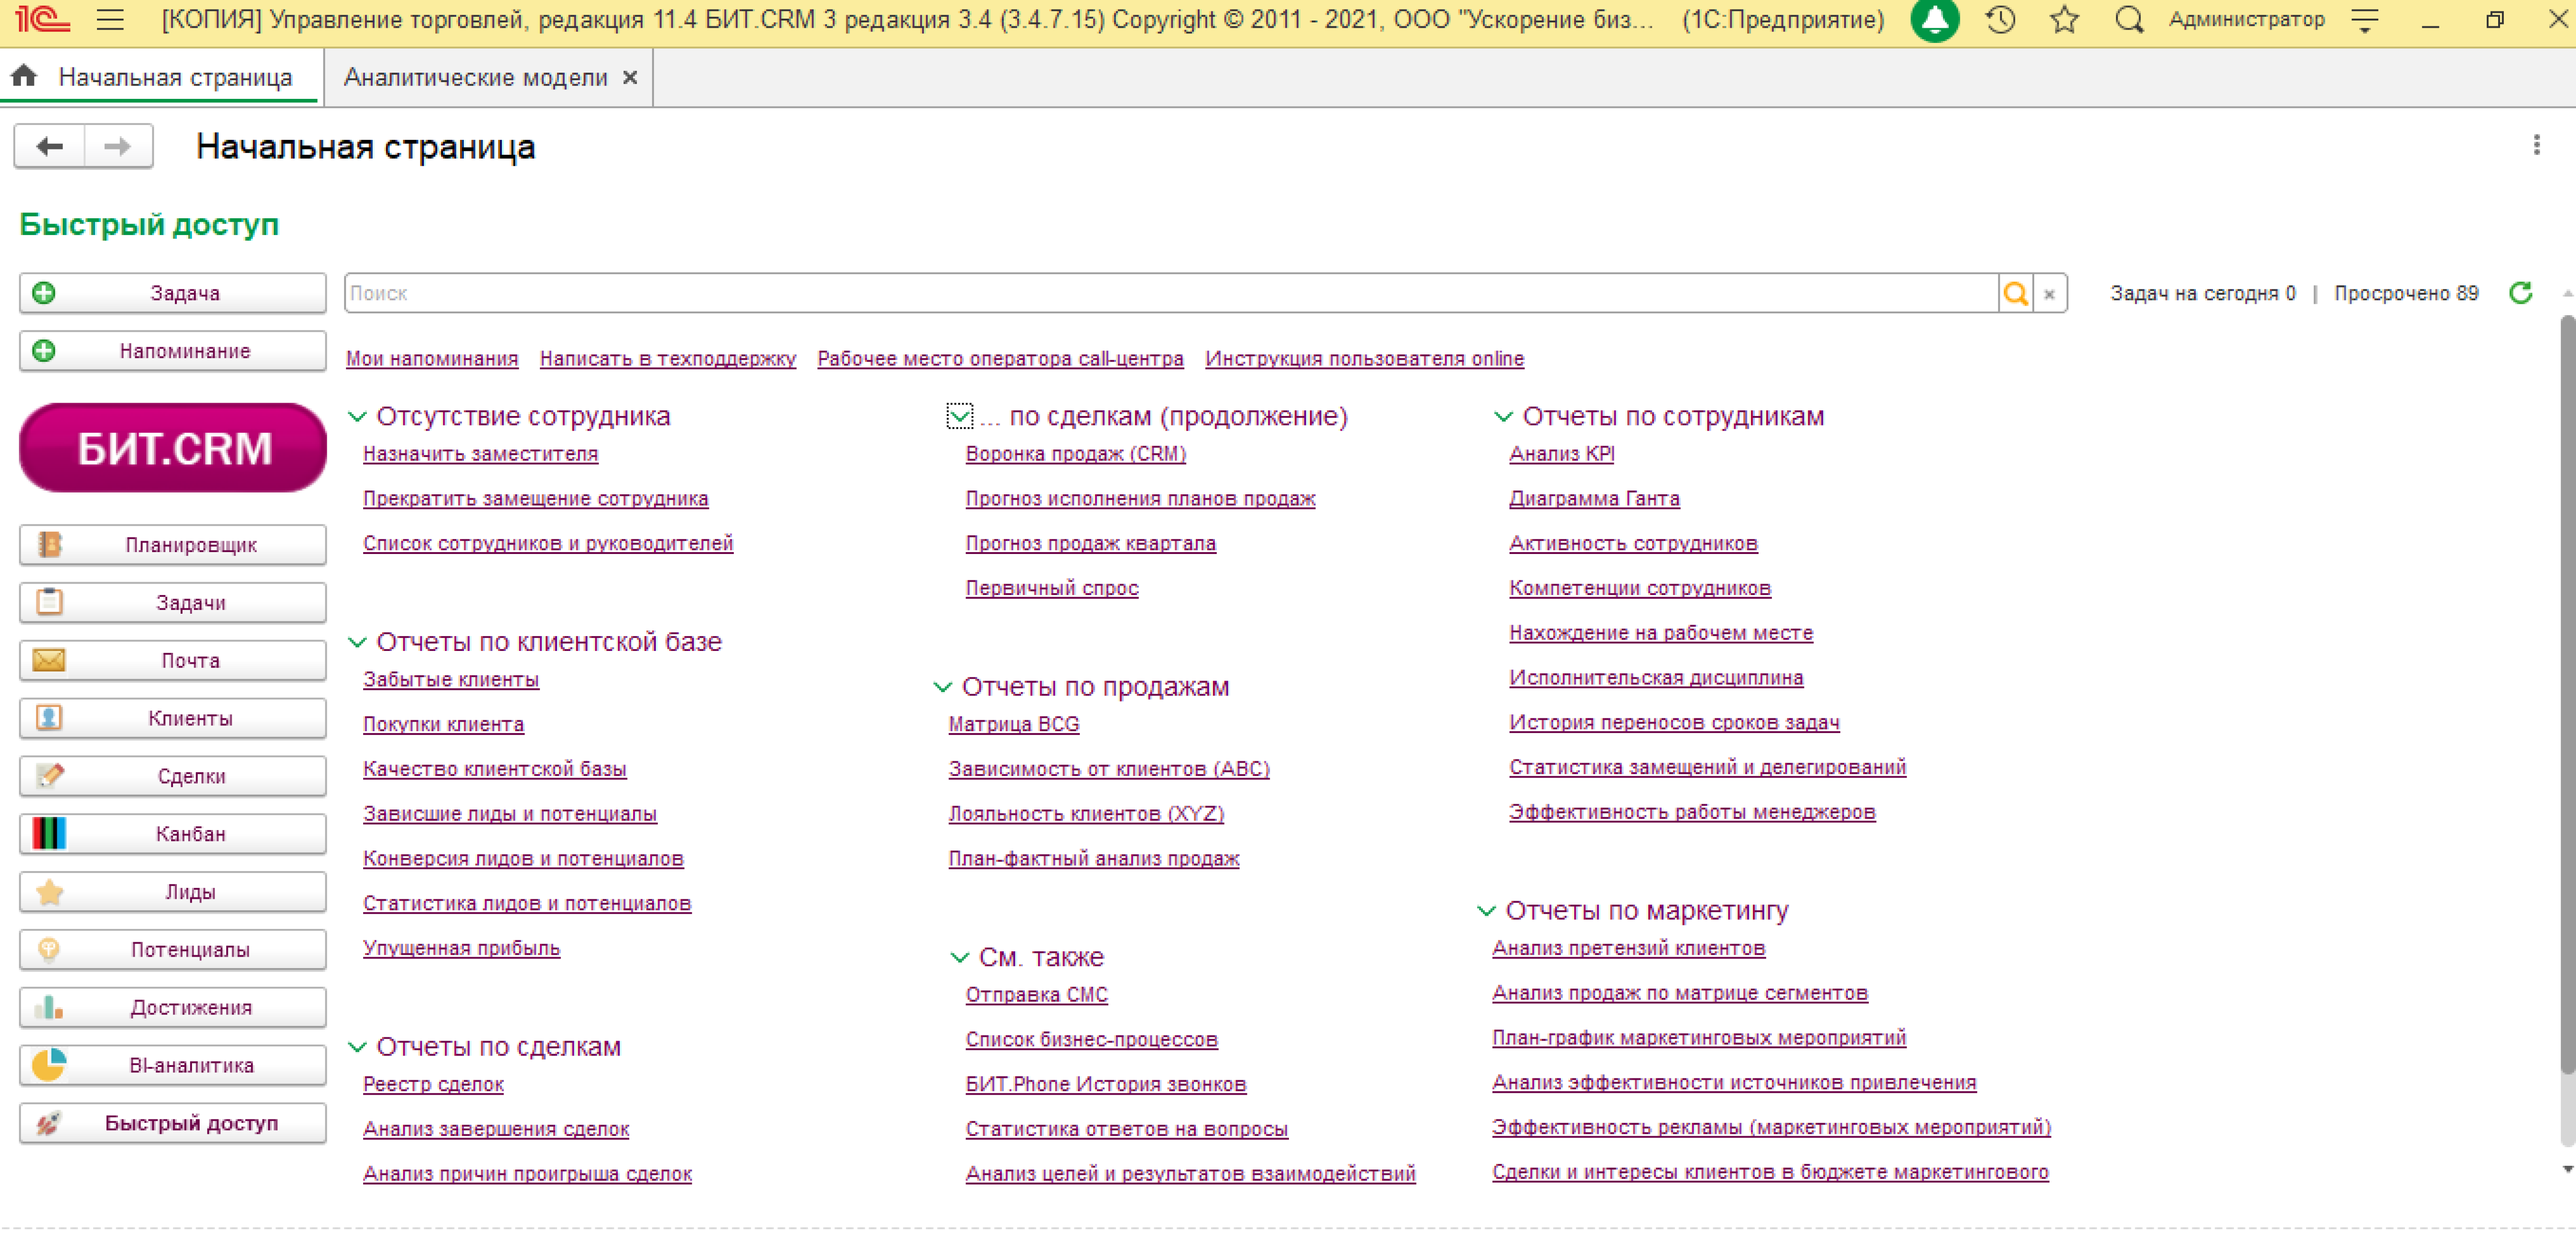2576x1236 pixels.
Task: Open the three-dot more options menu
Action: [x=2536, y=146]
